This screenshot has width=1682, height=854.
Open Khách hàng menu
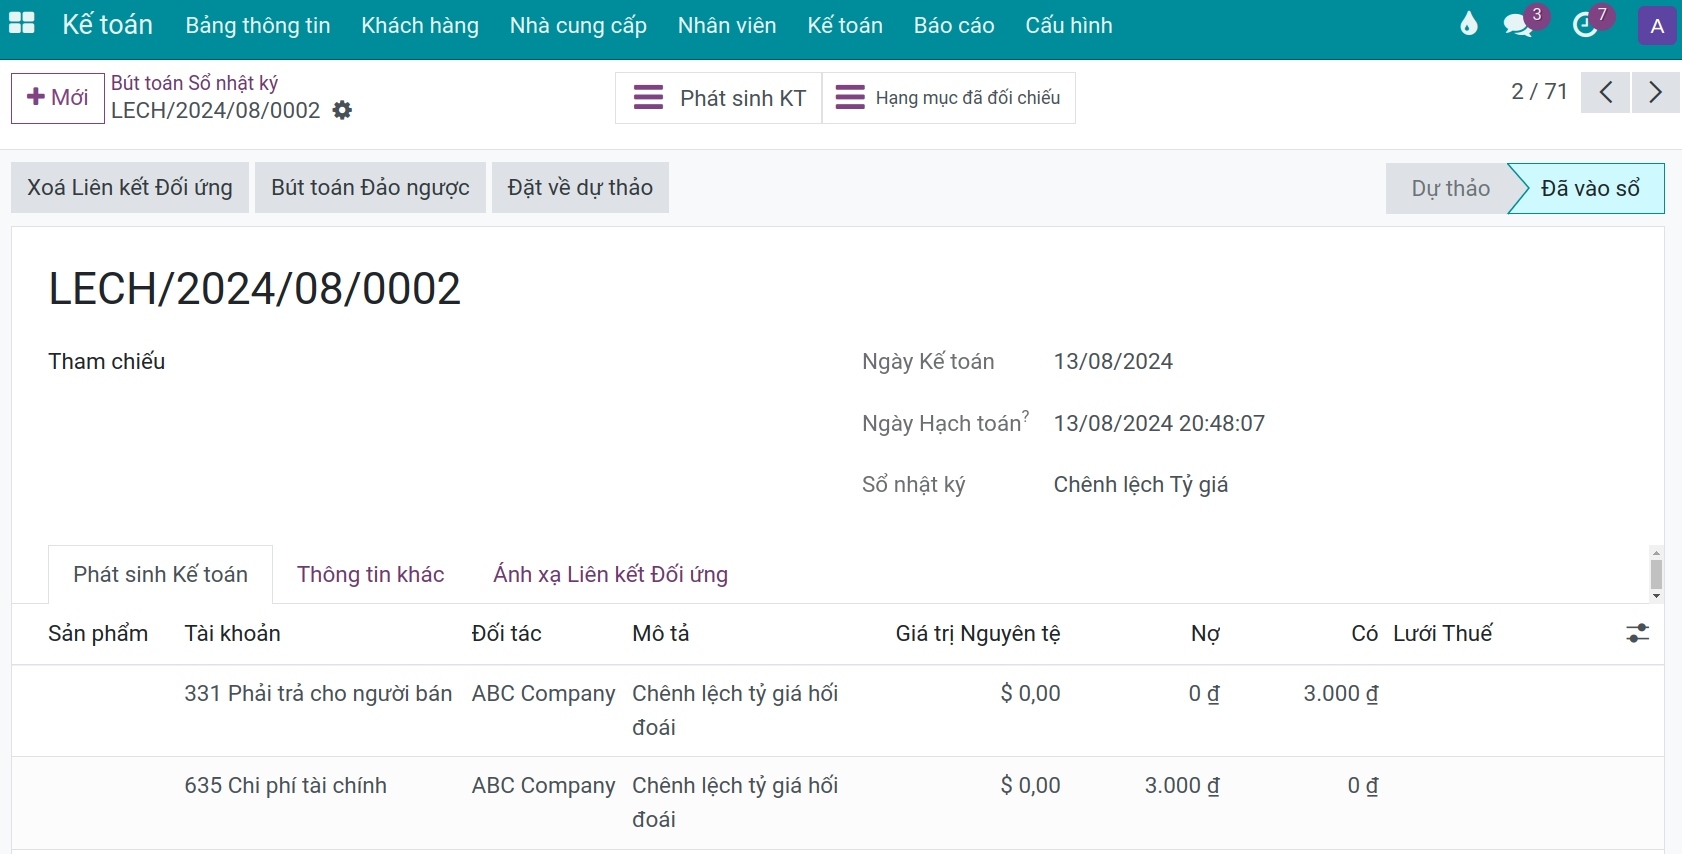click(x=420, y=25)
